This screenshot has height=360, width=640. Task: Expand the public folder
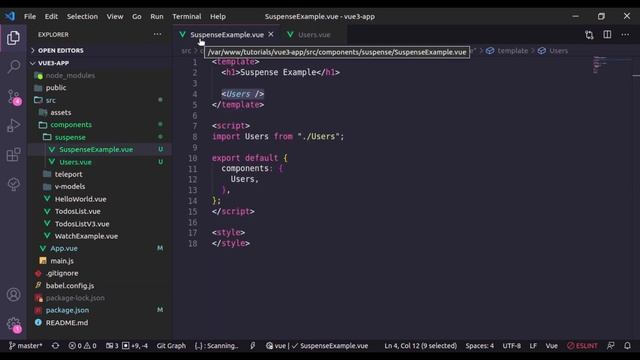(100, 88)
